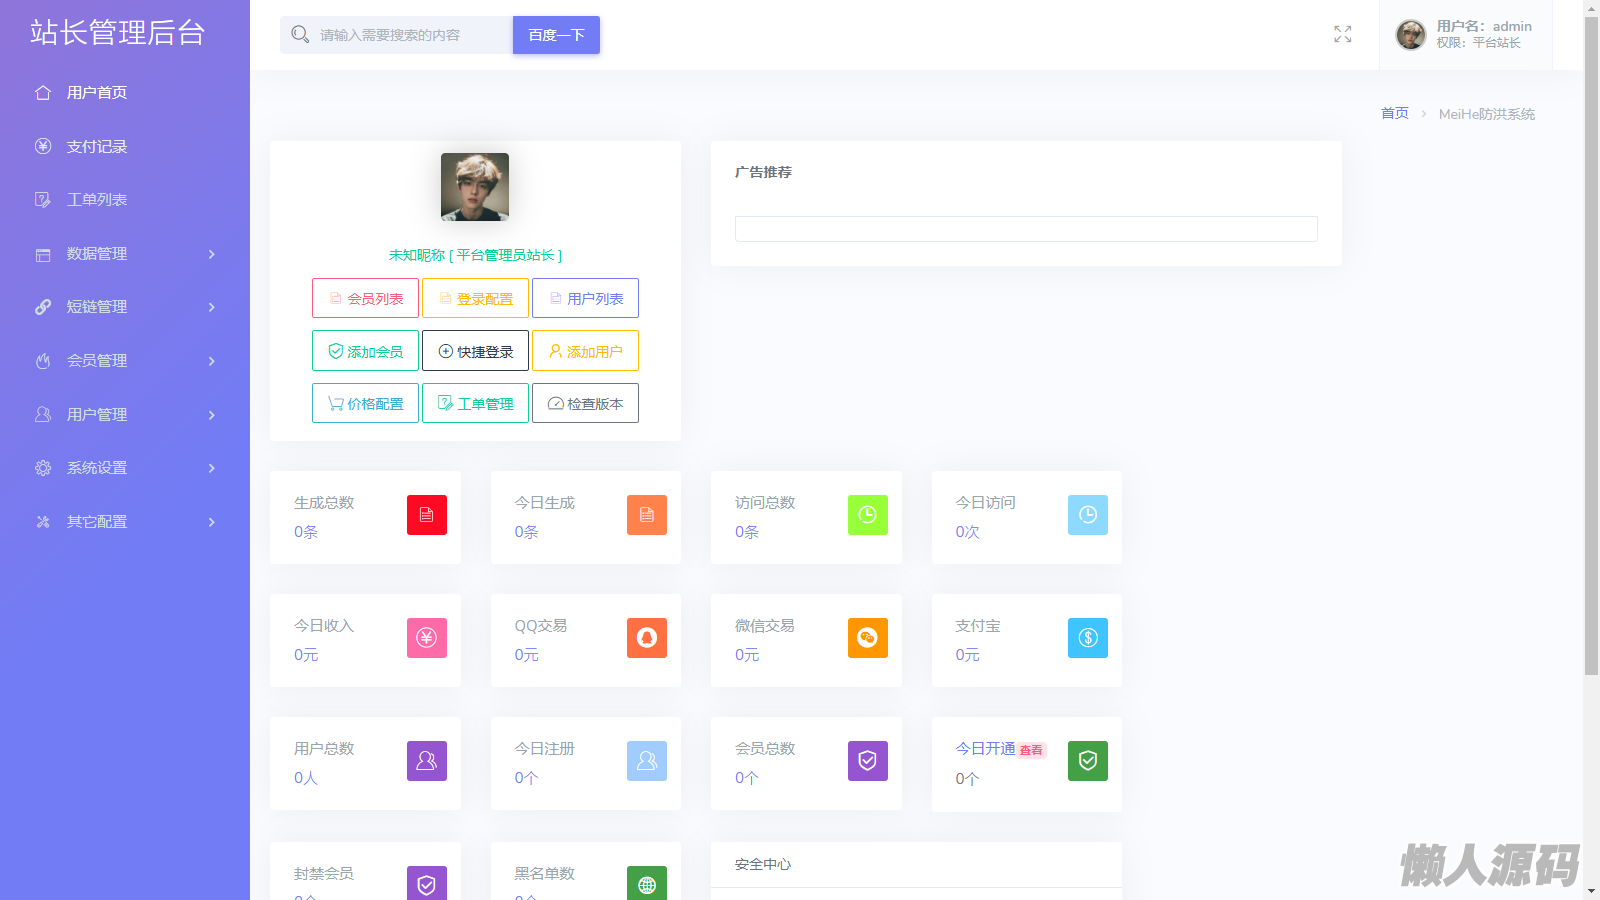Click the QQ交易 penguin icon
Image resolution: width=1600 pixels, height=900 pixels.
647,638
